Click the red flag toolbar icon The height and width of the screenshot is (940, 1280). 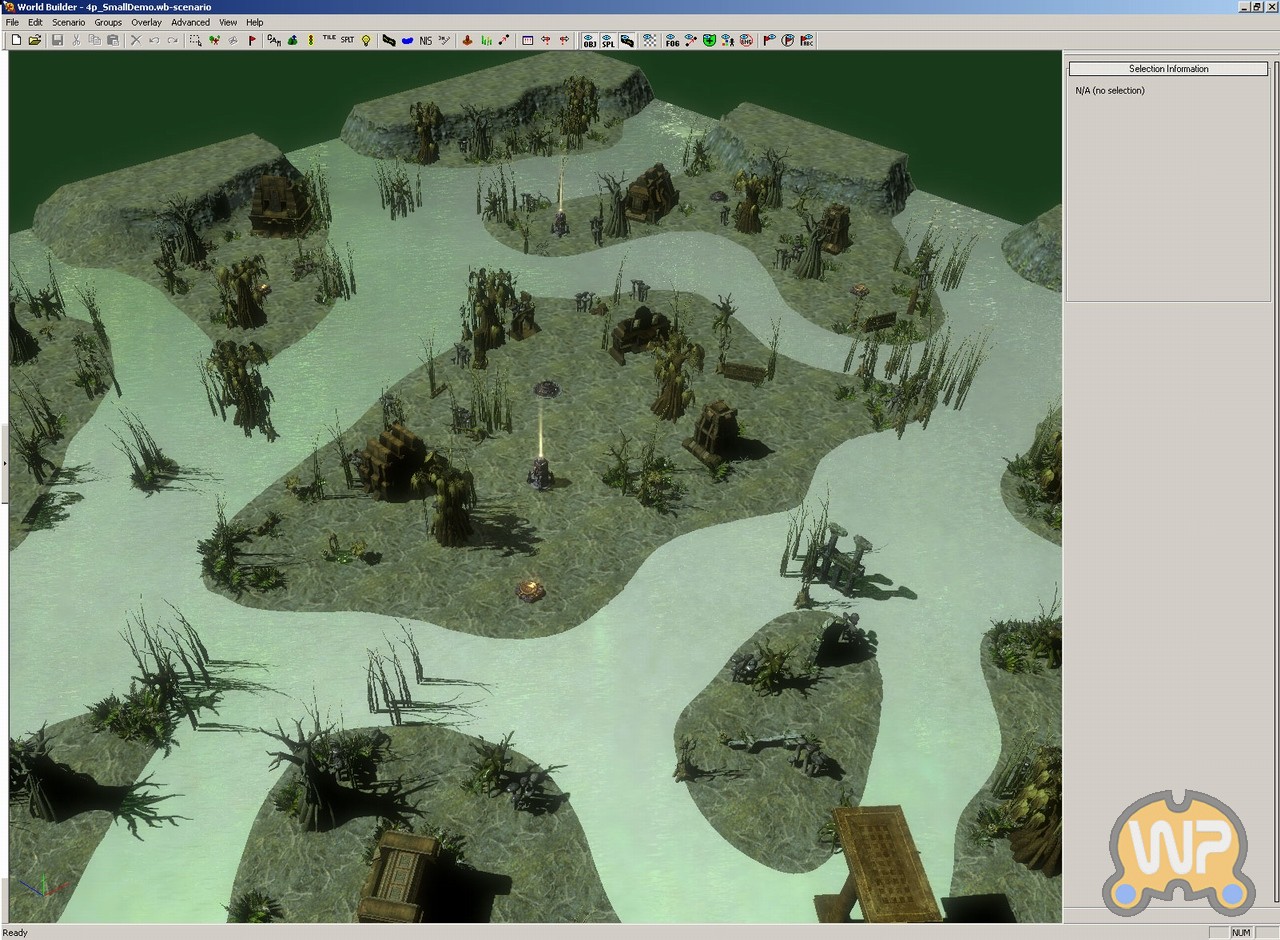[x=252, y=40]
